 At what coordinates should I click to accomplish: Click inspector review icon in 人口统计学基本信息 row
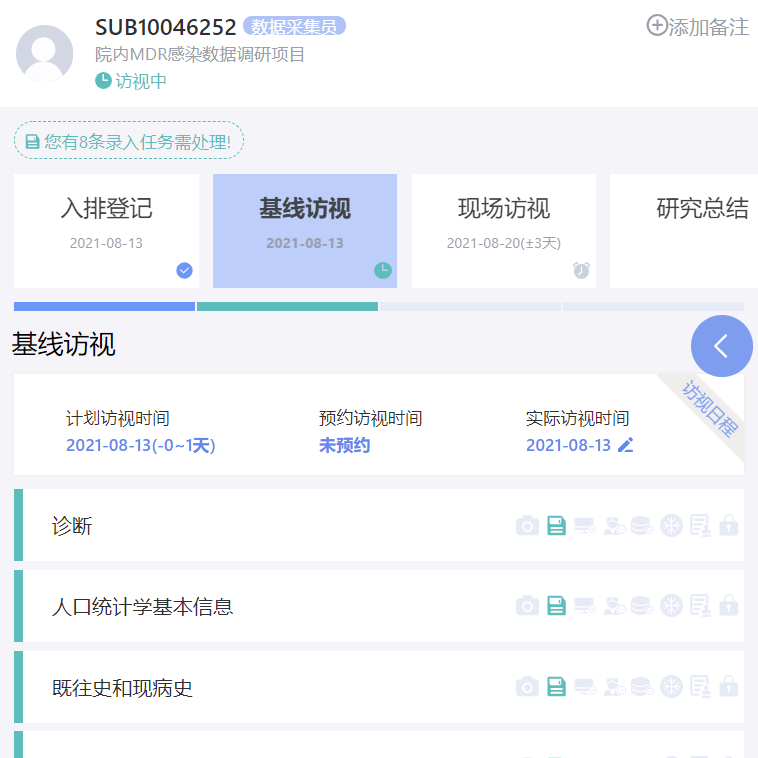[x=614, y=606]
